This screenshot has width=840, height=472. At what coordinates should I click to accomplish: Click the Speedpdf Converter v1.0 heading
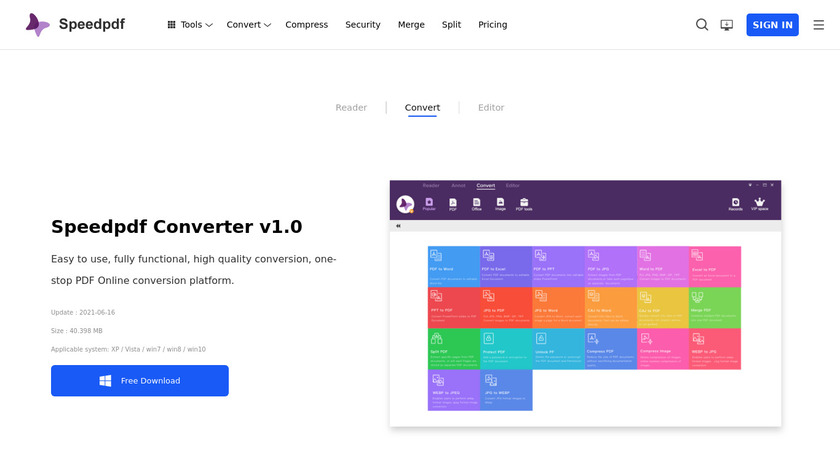[x=176, y=227]
